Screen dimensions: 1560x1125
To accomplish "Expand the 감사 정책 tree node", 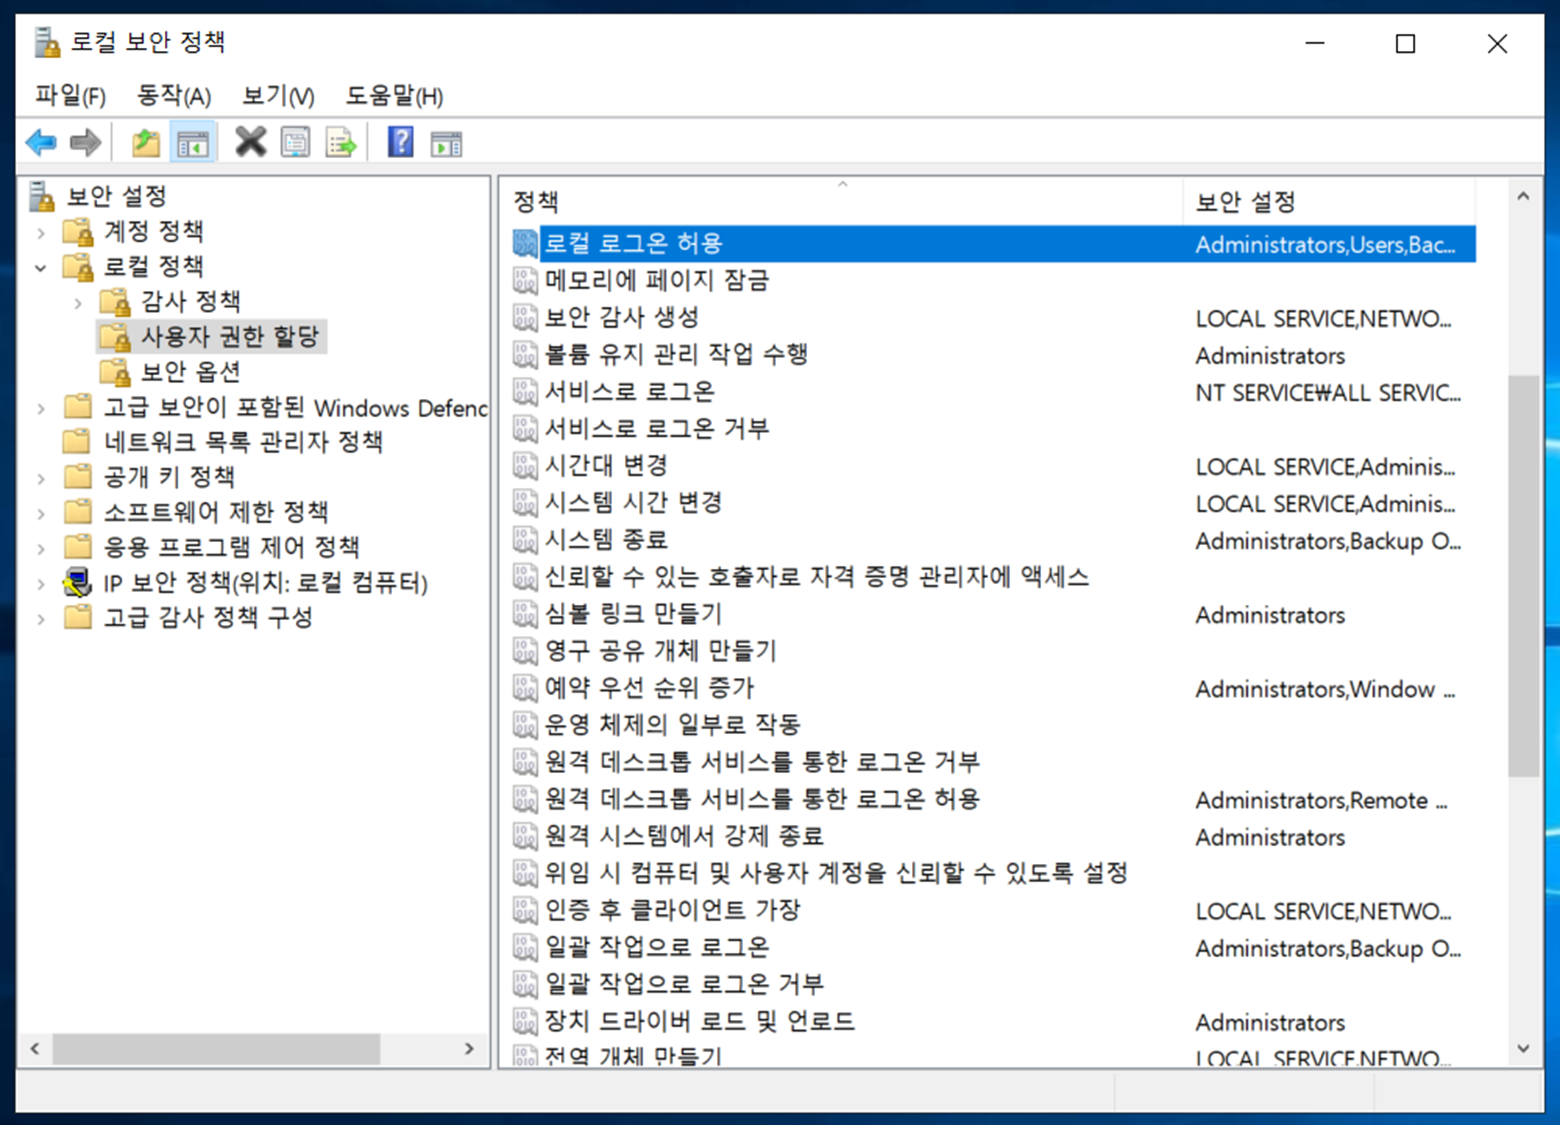I will click(78, 303).
